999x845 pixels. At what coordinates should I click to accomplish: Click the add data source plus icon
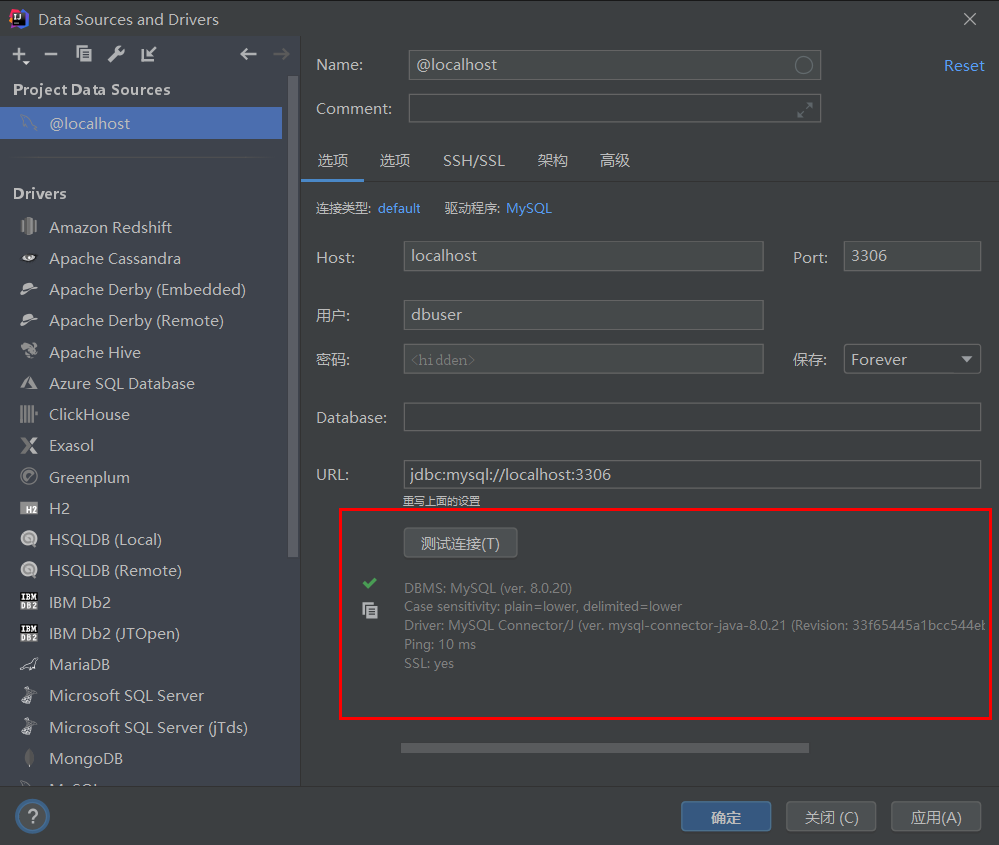(20, 55)
